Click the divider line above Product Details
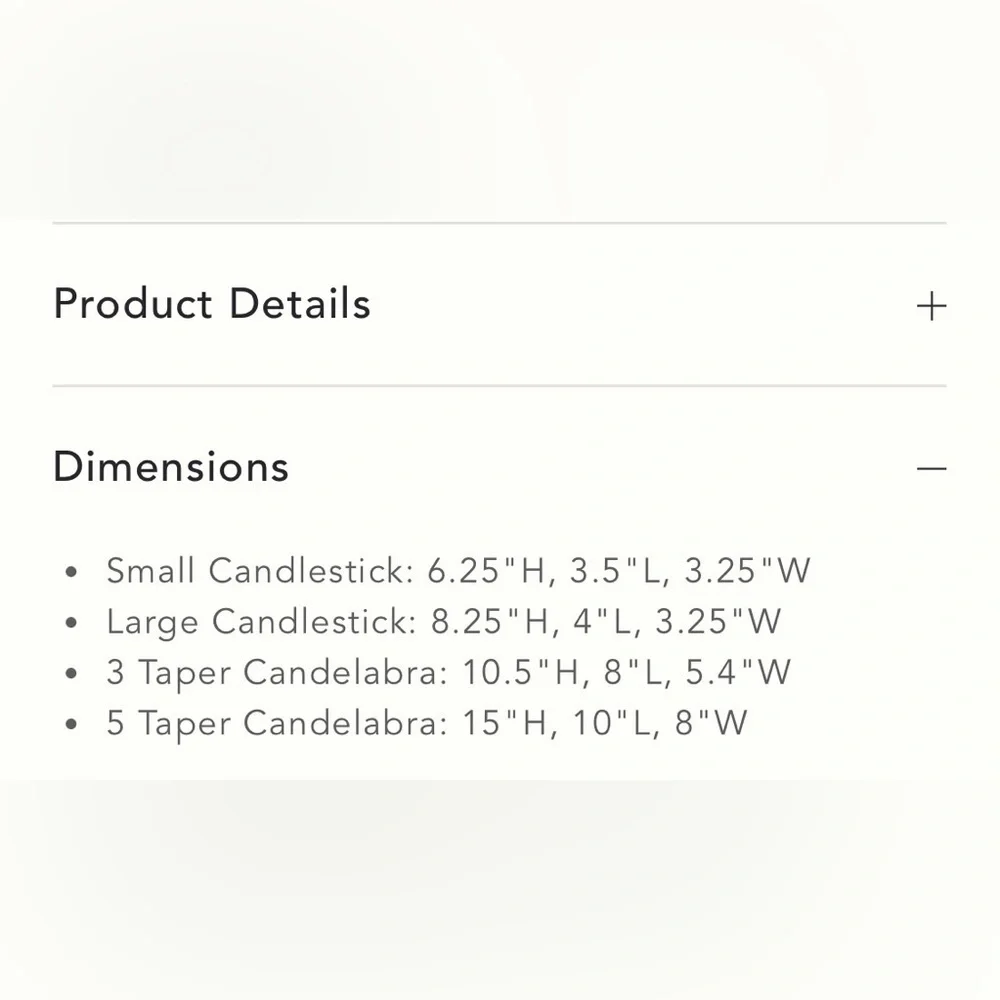The image size is (1000, 1000). click(x=499, y=223)
